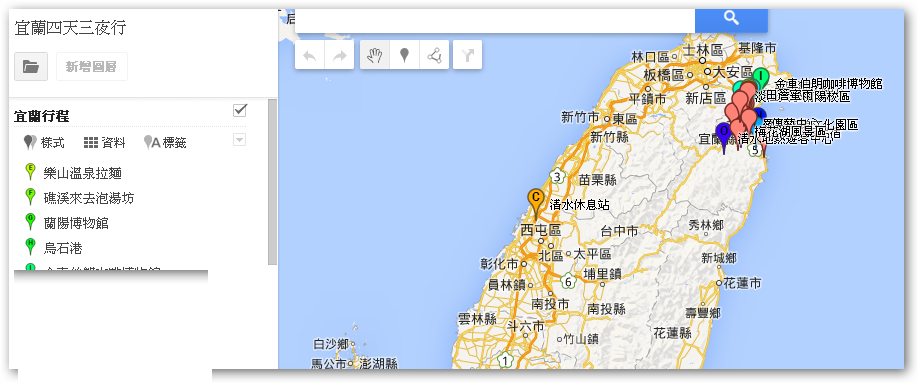This screenshot has height=383, width=918.
Task: Click the 新竹市 label on map
Action: click(x=580, y=118)
